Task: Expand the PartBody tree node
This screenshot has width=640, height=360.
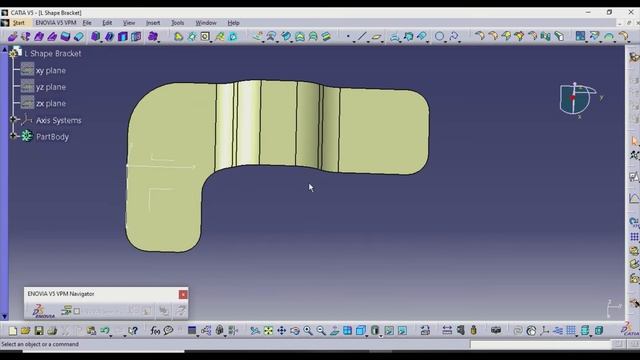Action: pyautogui.click(x=13, y=136)
